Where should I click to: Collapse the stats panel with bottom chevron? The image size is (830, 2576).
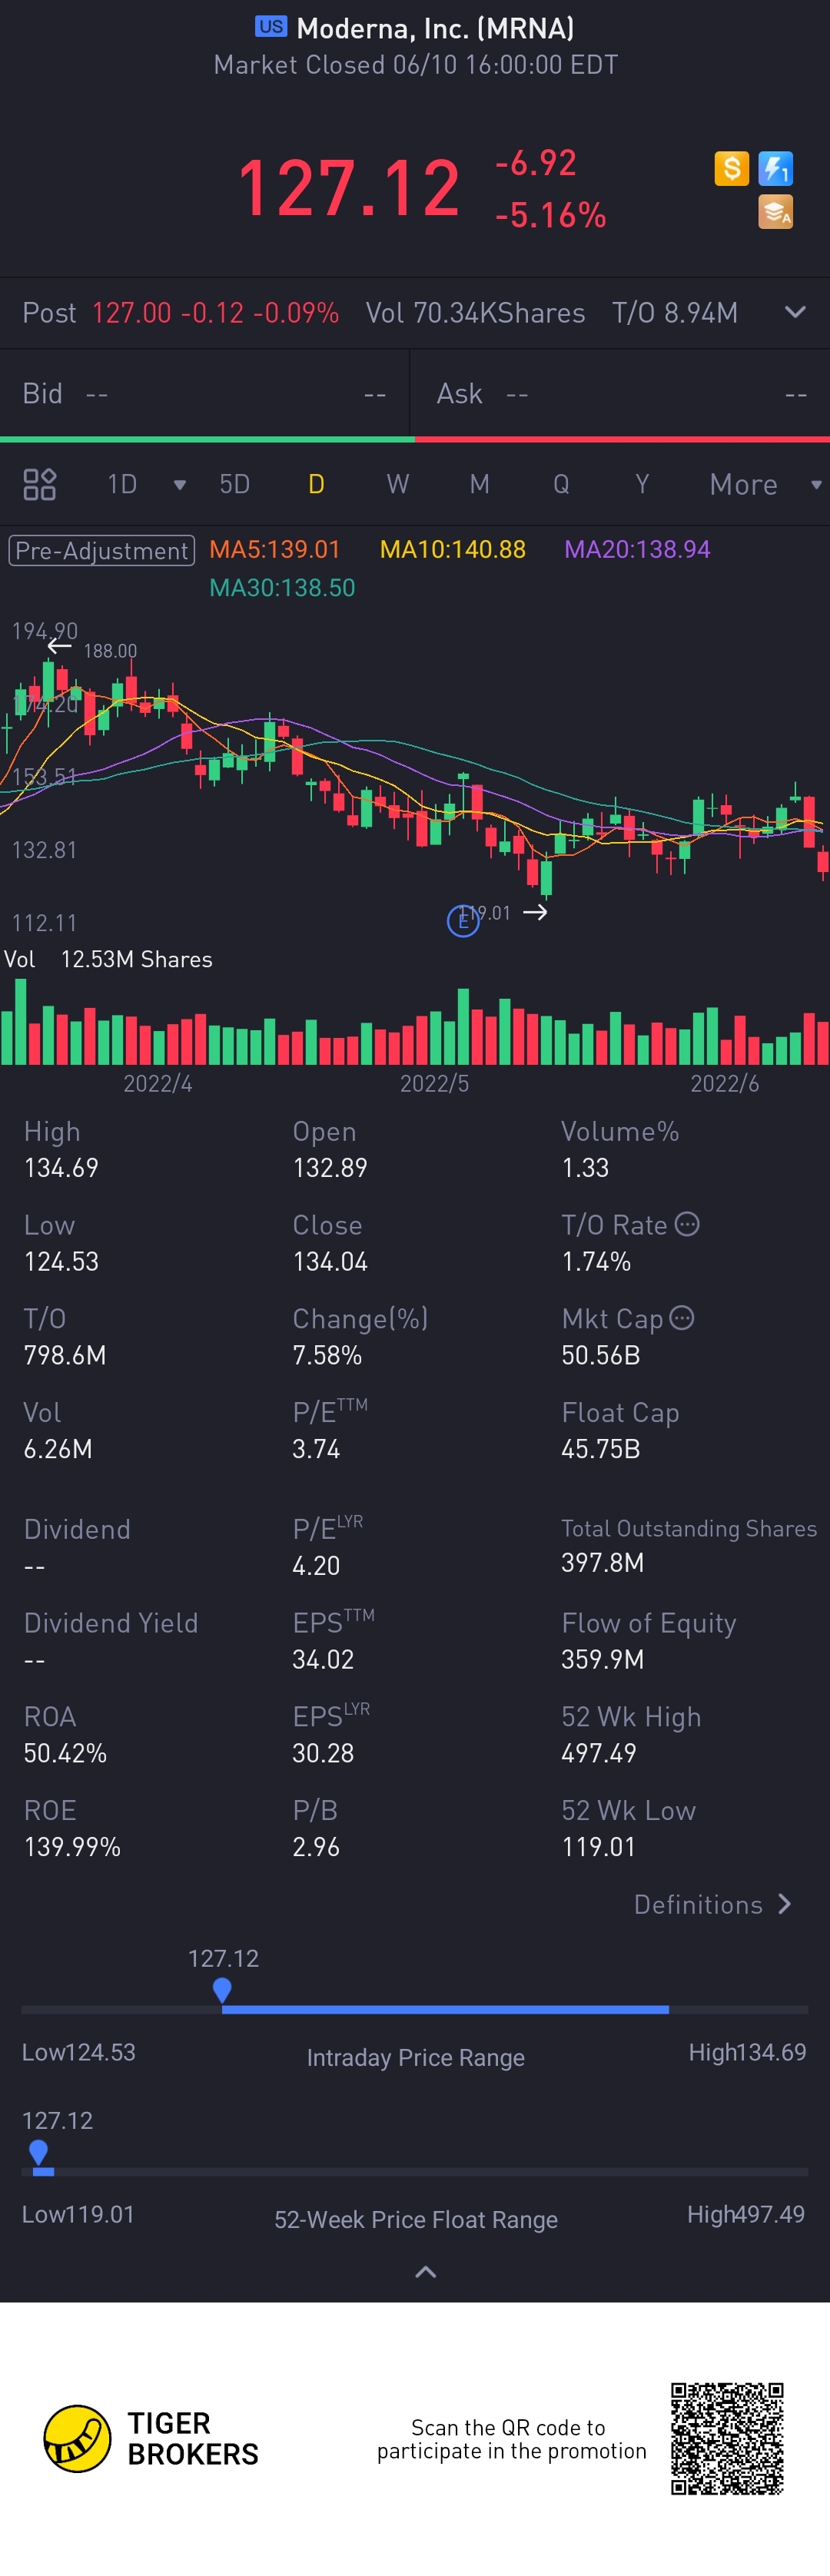pyautogui.click(x=425, y=2272)
